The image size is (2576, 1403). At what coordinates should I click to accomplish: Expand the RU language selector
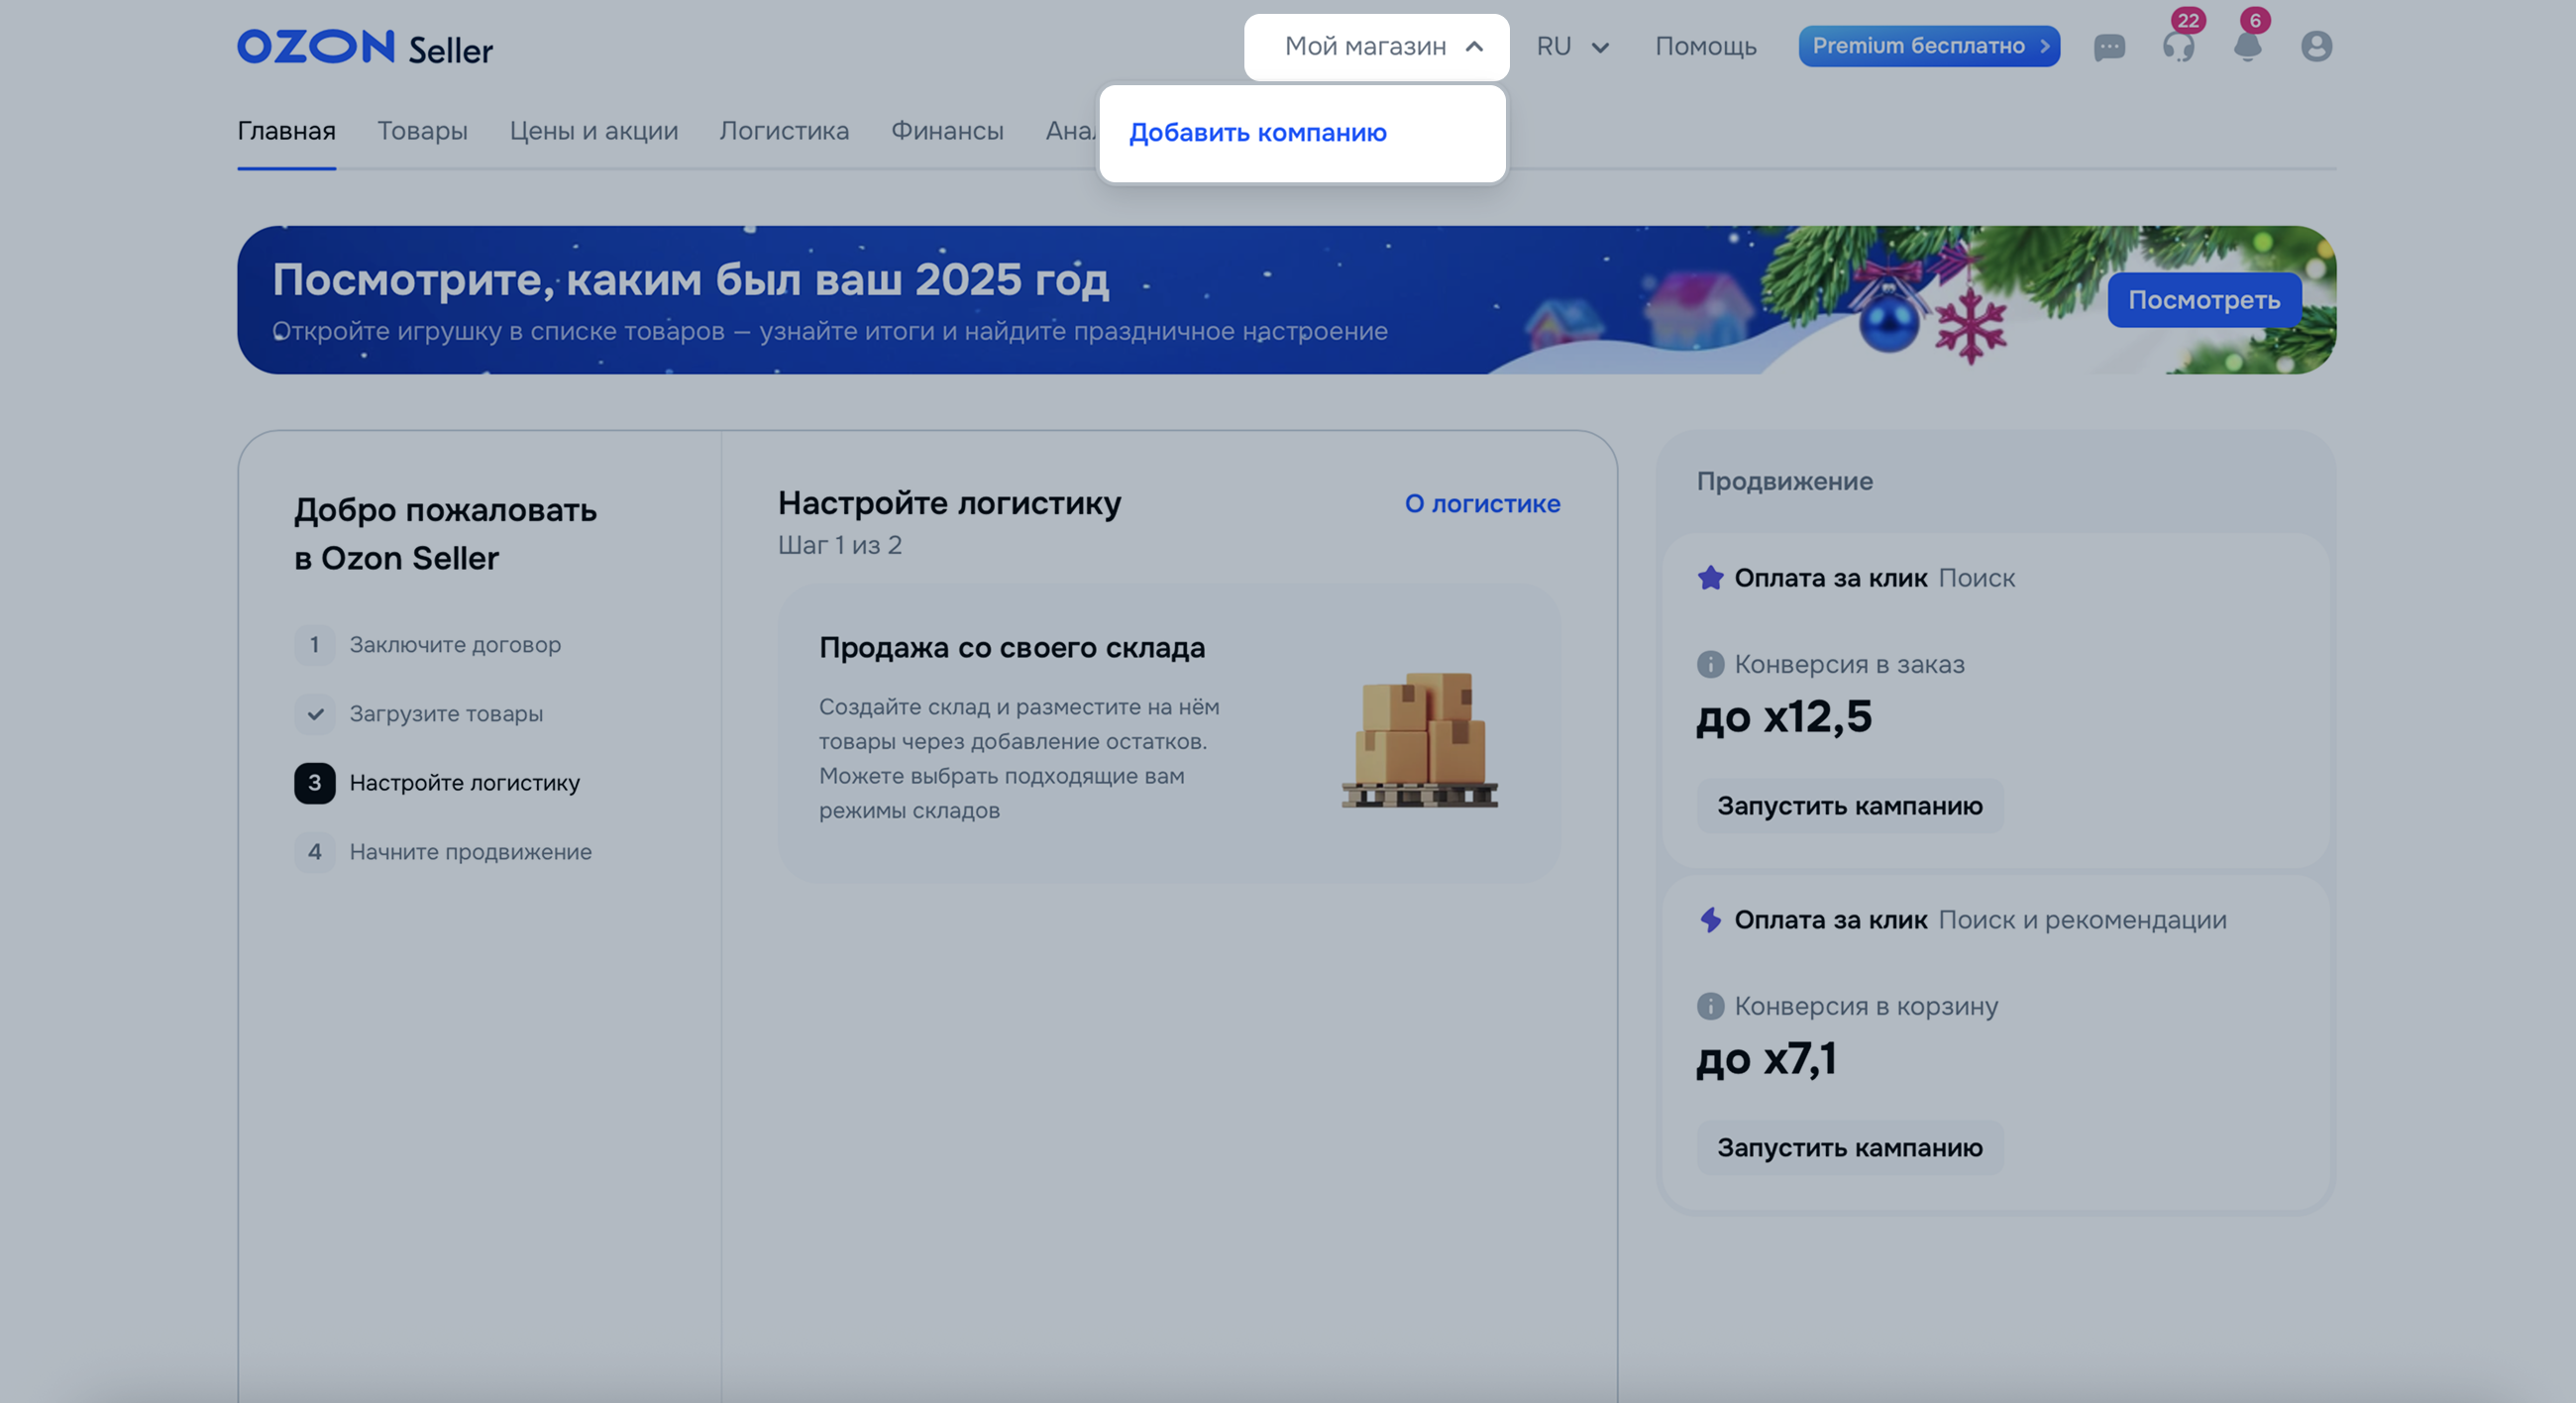(1572, 47)
